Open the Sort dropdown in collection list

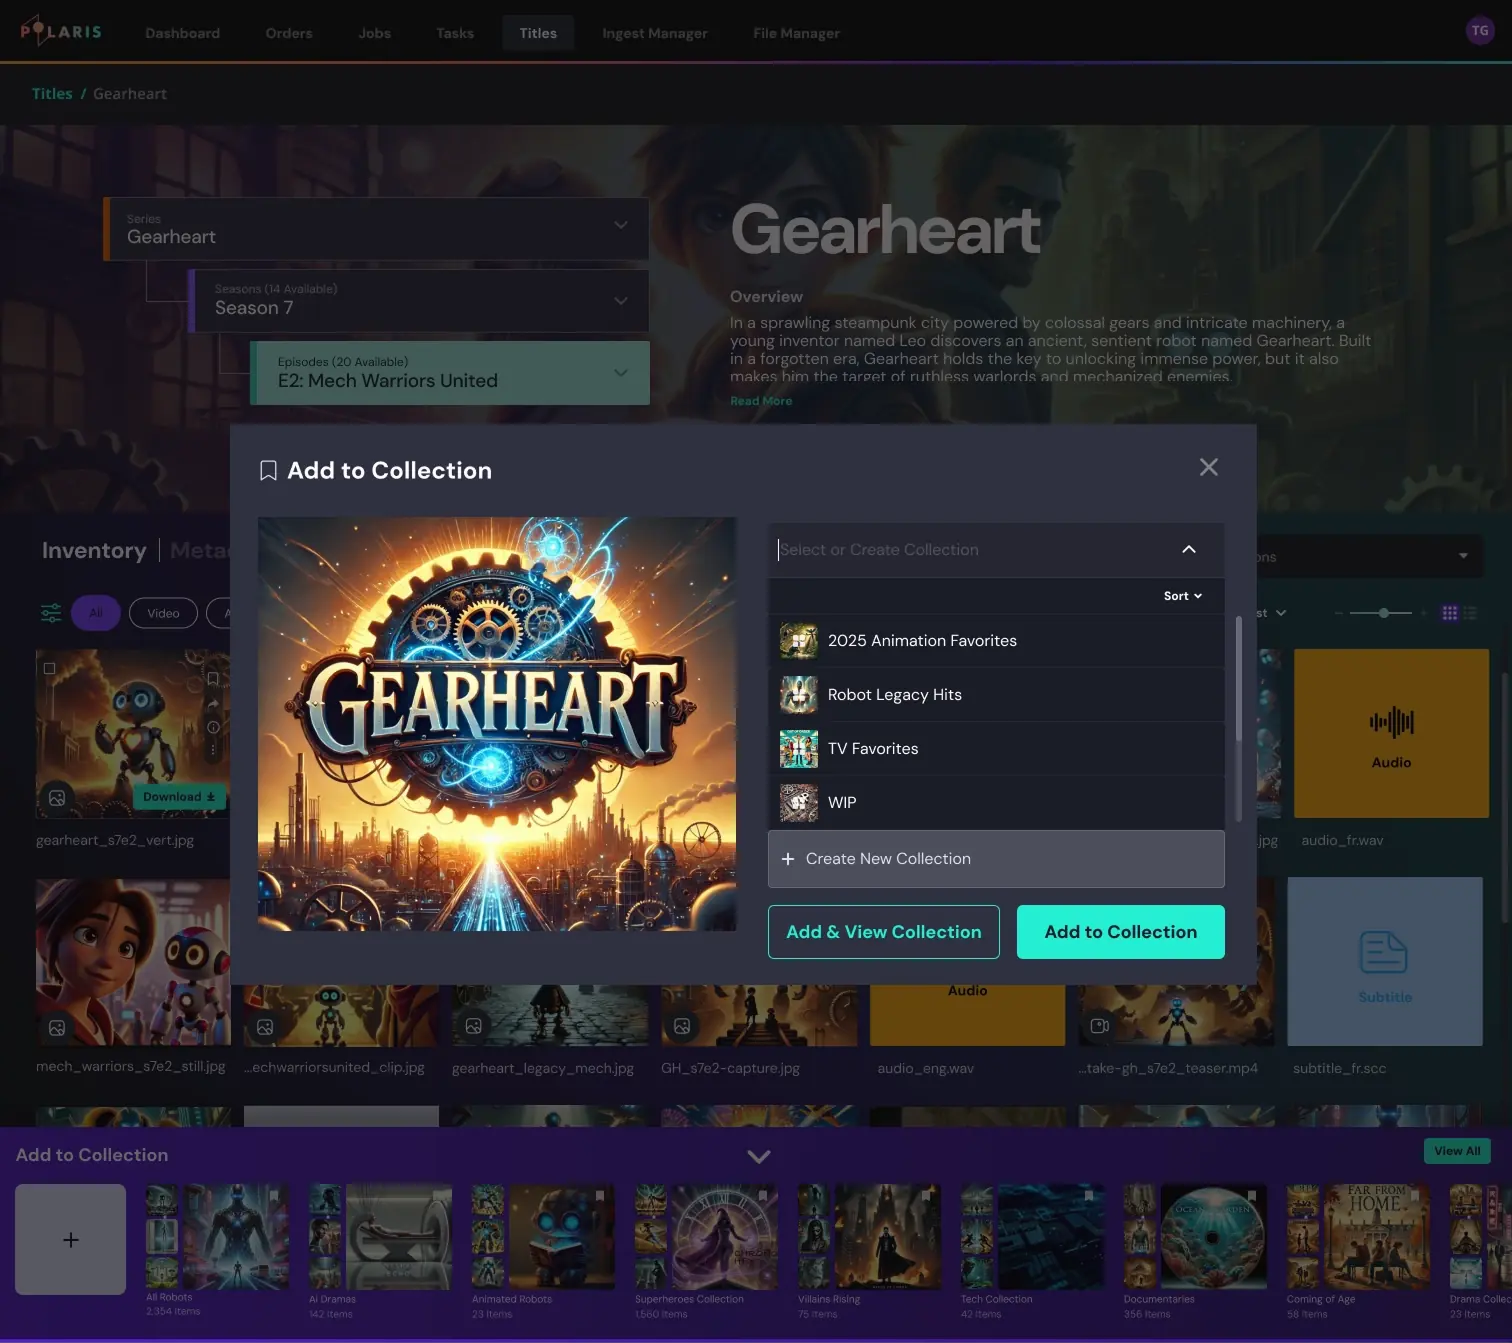click(1182, 596)
